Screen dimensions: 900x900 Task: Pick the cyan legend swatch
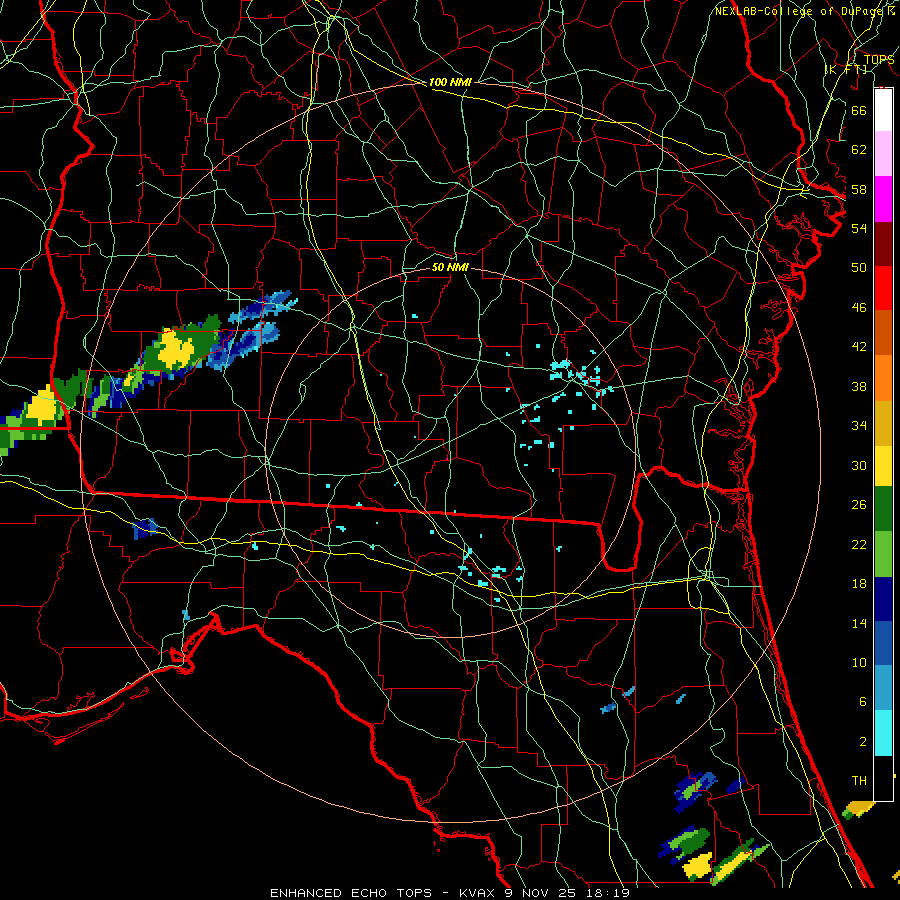[x=883, y=733]
